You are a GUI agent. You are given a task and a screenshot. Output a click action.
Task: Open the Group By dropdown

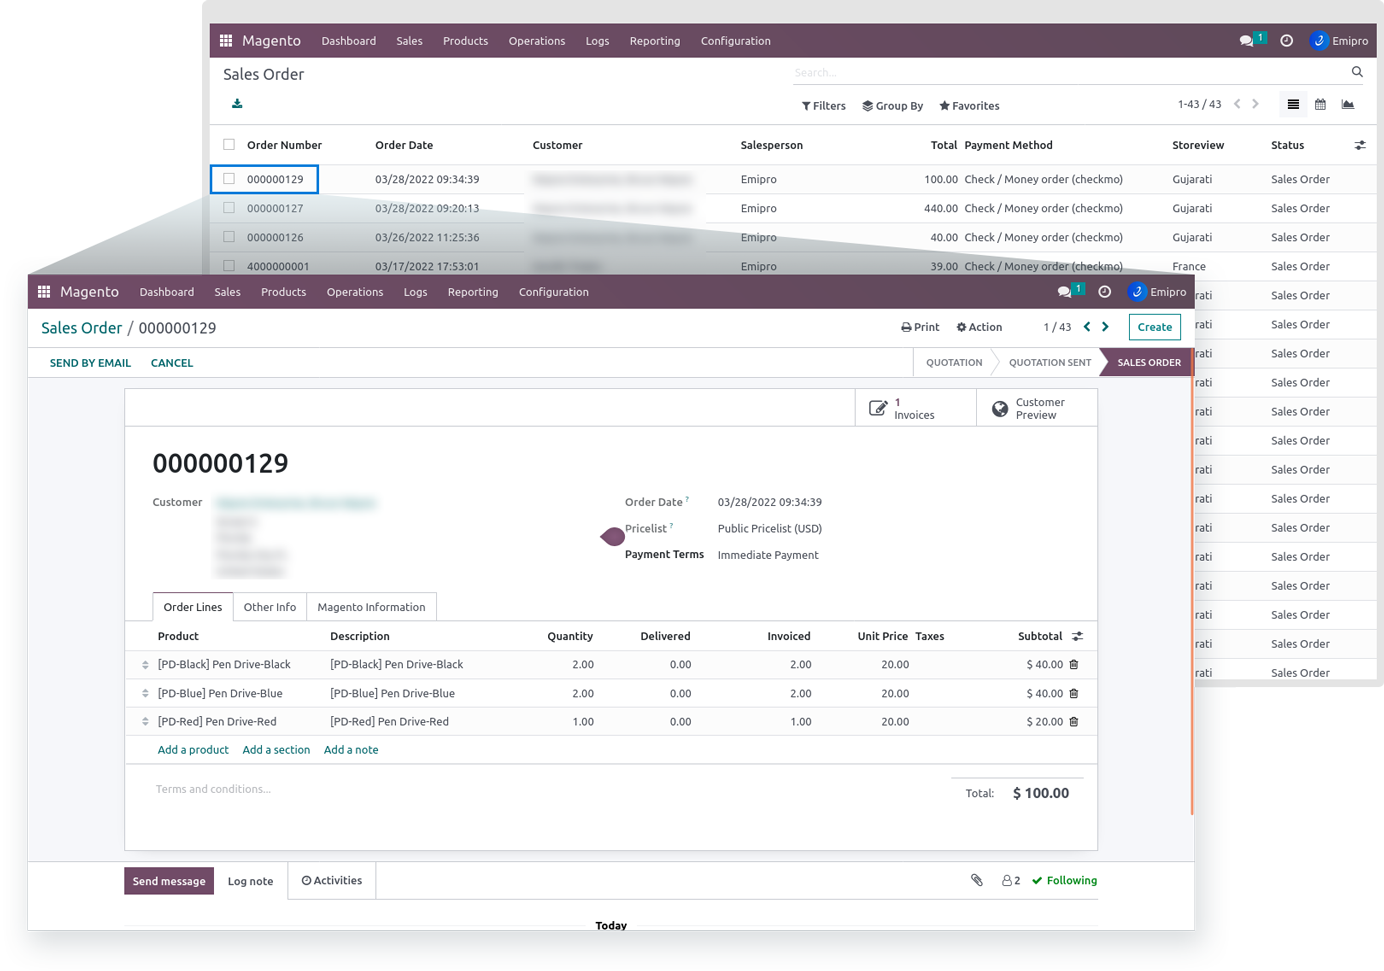pyautogui.click(x=892, y=106)
